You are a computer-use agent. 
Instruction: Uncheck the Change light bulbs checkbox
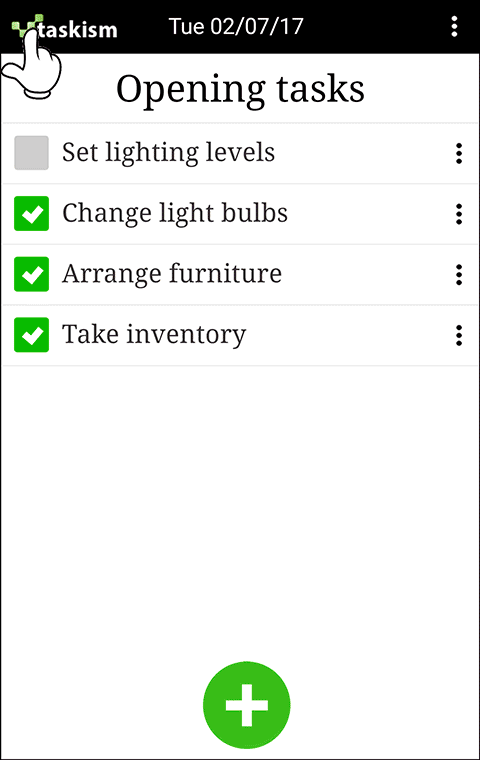32,213
